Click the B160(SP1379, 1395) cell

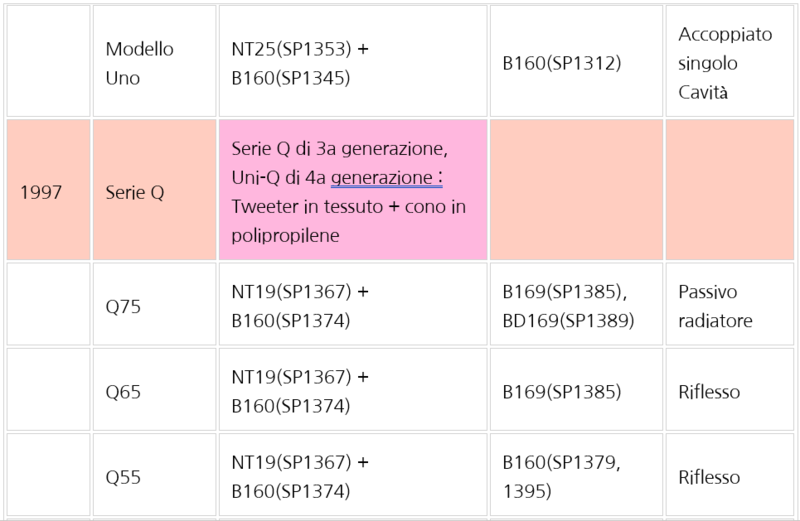[x=576, y=477]
